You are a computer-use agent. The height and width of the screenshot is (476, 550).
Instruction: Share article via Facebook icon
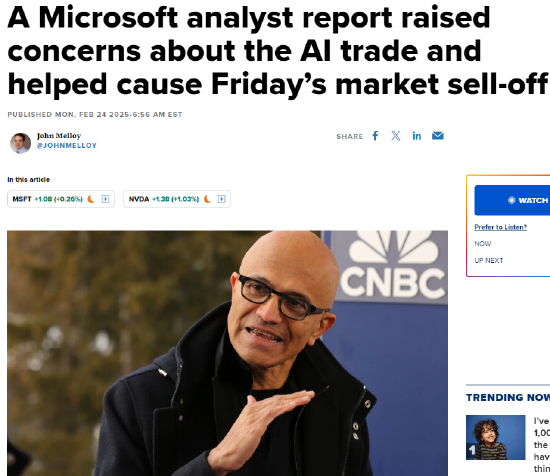pos(375,136)
